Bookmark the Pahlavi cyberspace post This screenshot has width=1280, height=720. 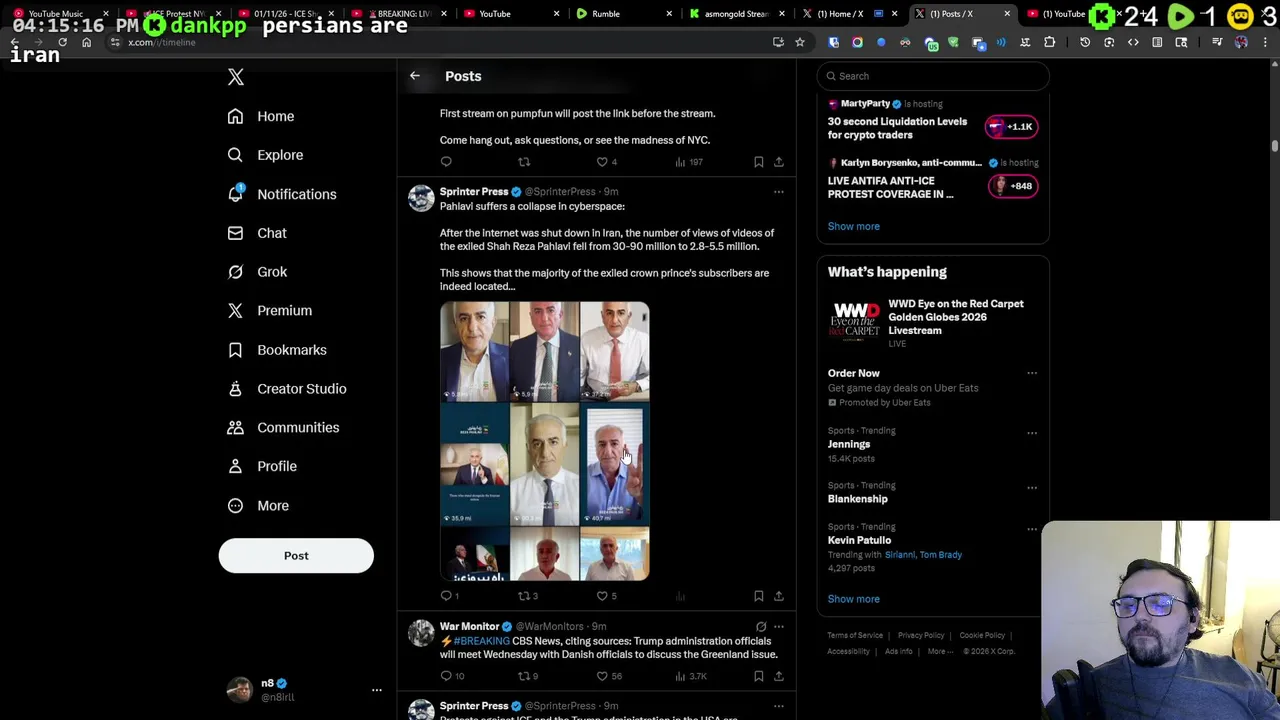(x=759, y=596)
